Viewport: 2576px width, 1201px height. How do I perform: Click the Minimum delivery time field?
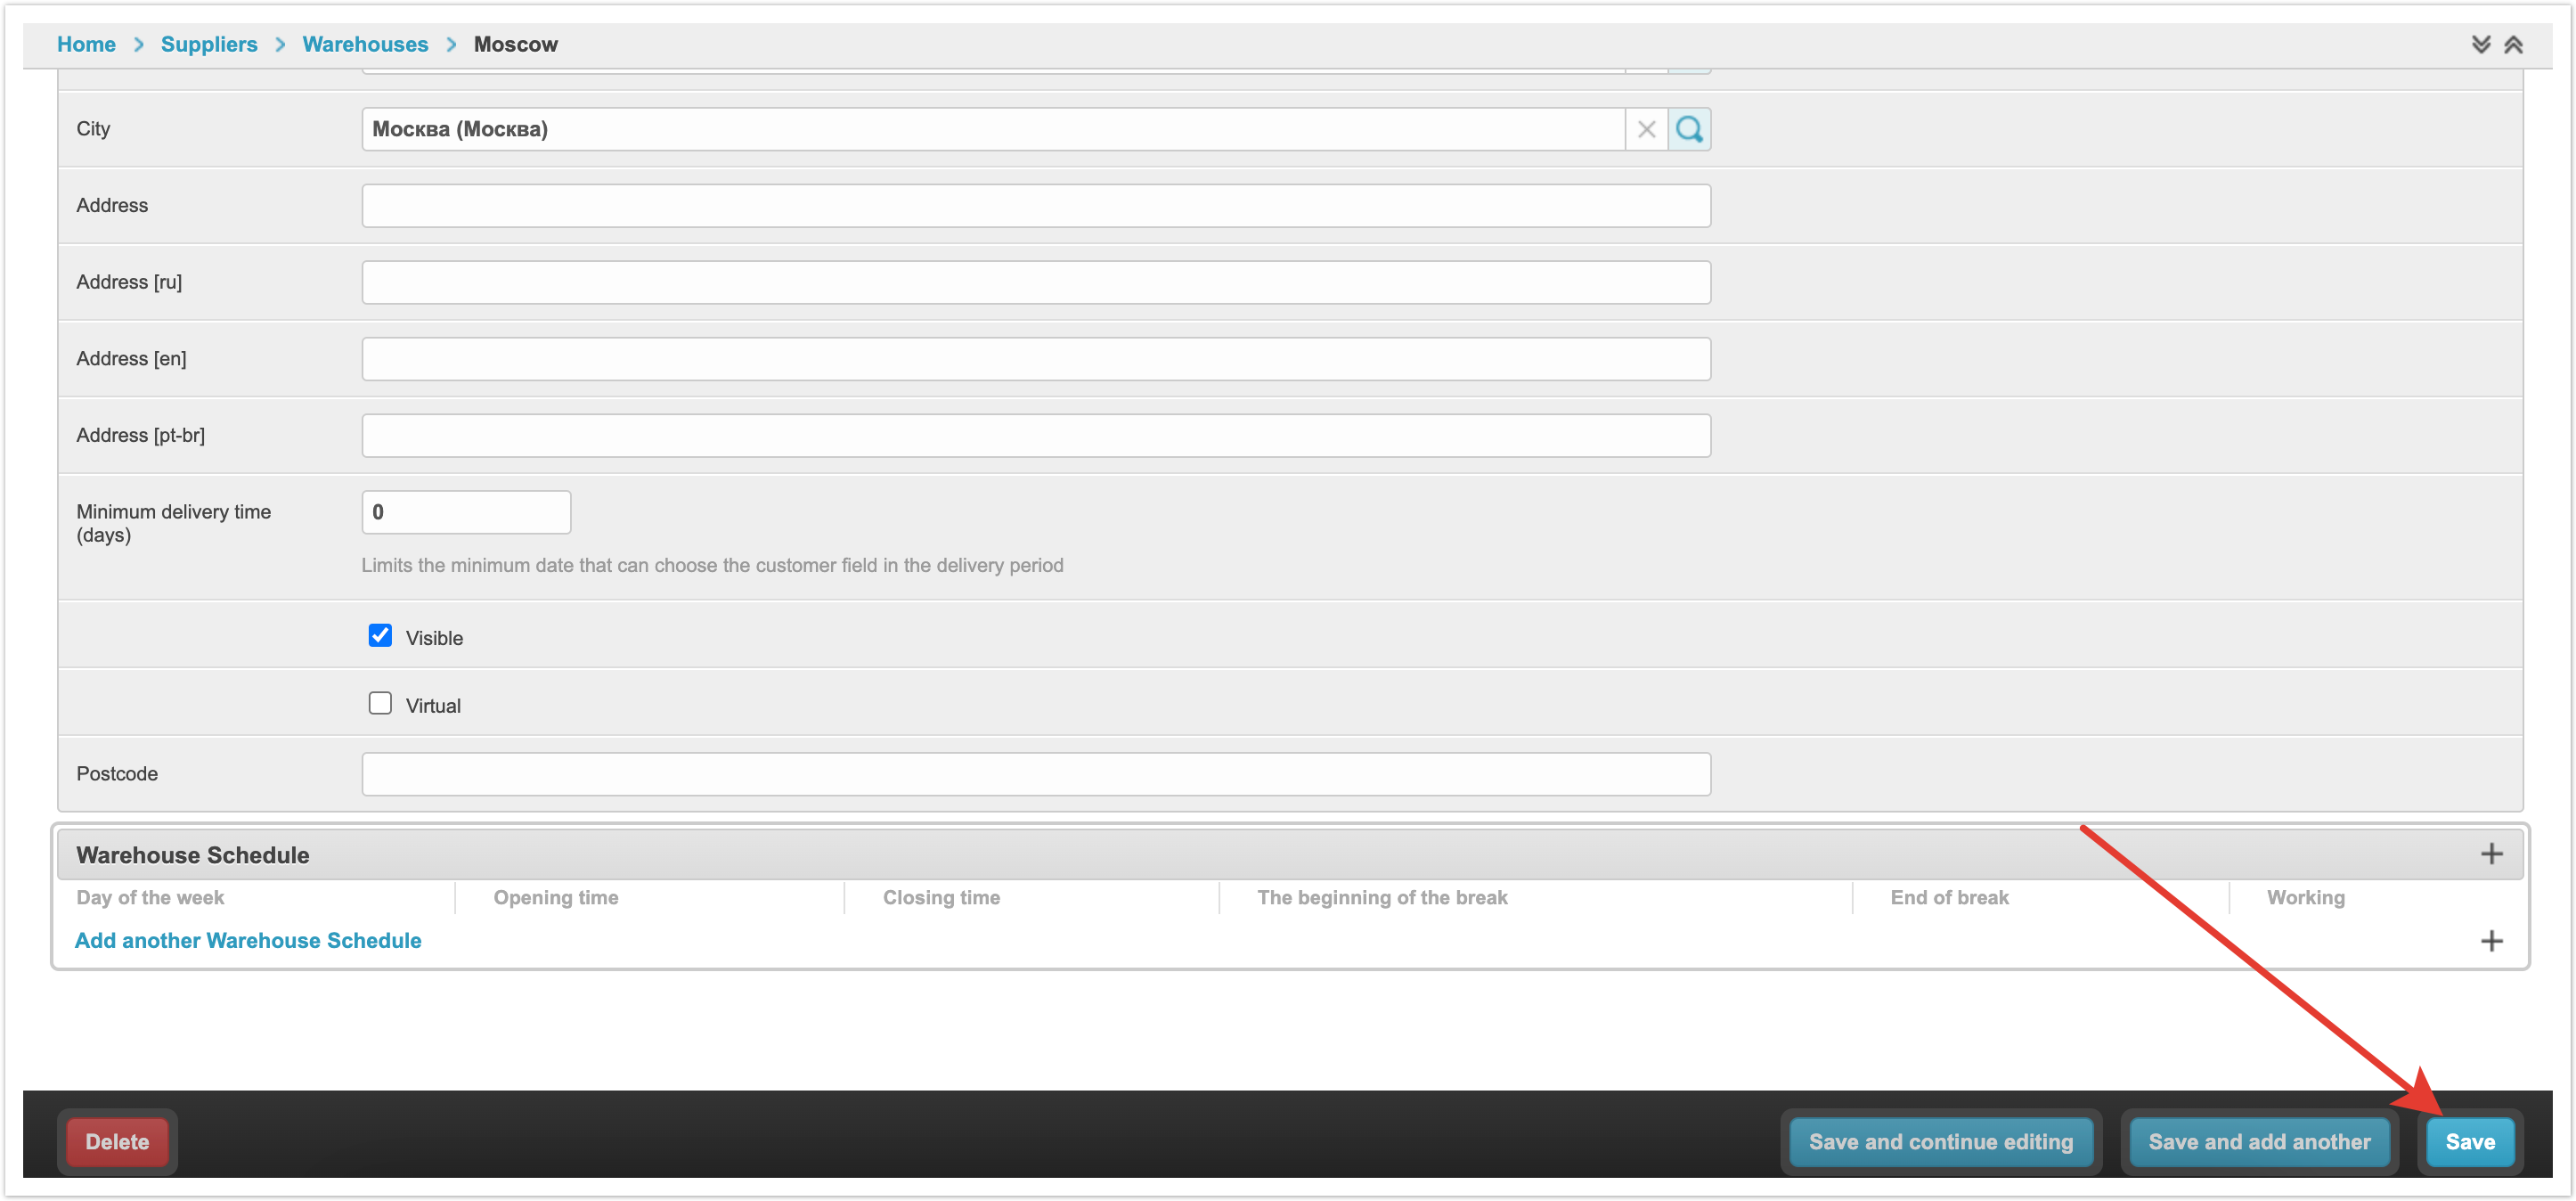(466, 512)
